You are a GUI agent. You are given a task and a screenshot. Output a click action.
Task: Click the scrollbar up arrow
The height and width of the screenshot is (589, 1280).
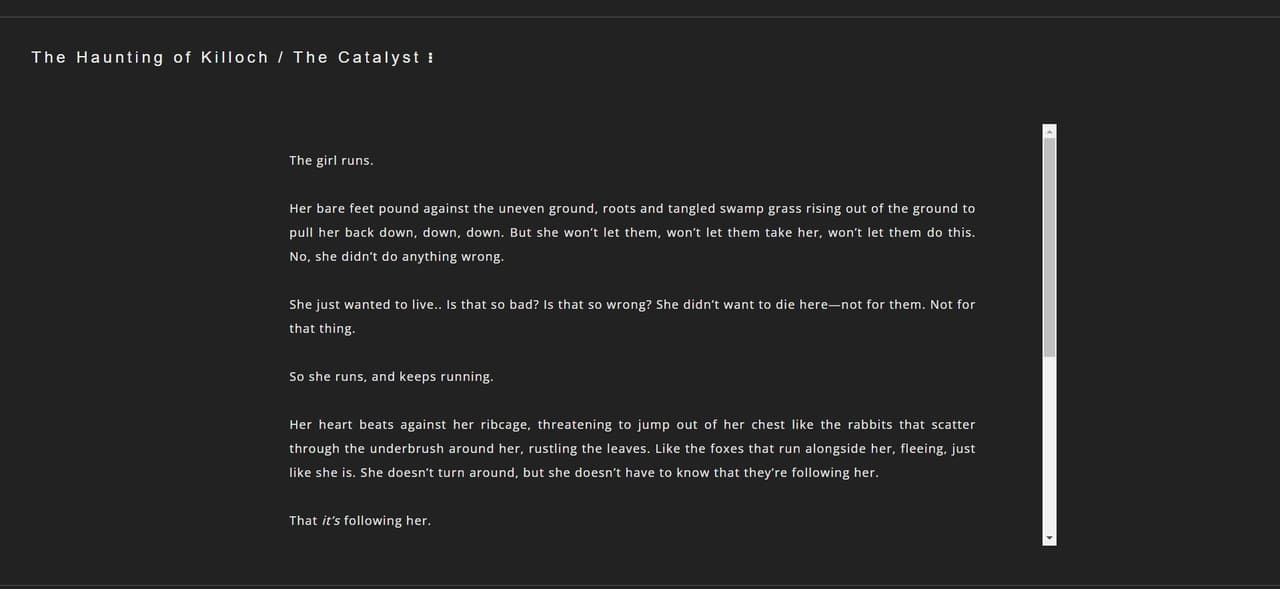(1049, 131)
